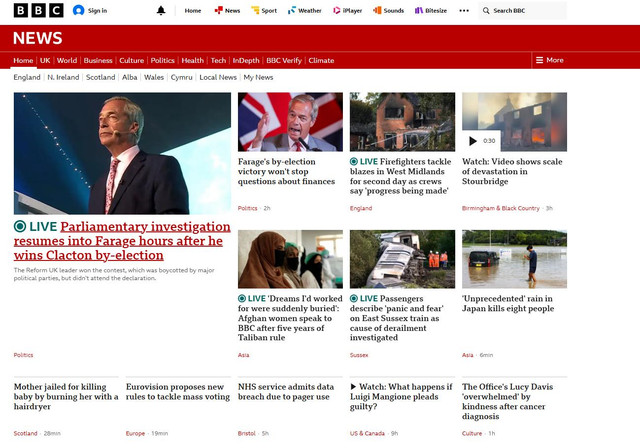The width and height of the screenshot is (640, 448).
Task: Open iPlayer in the top BBC bar
Action: [347, 11]
